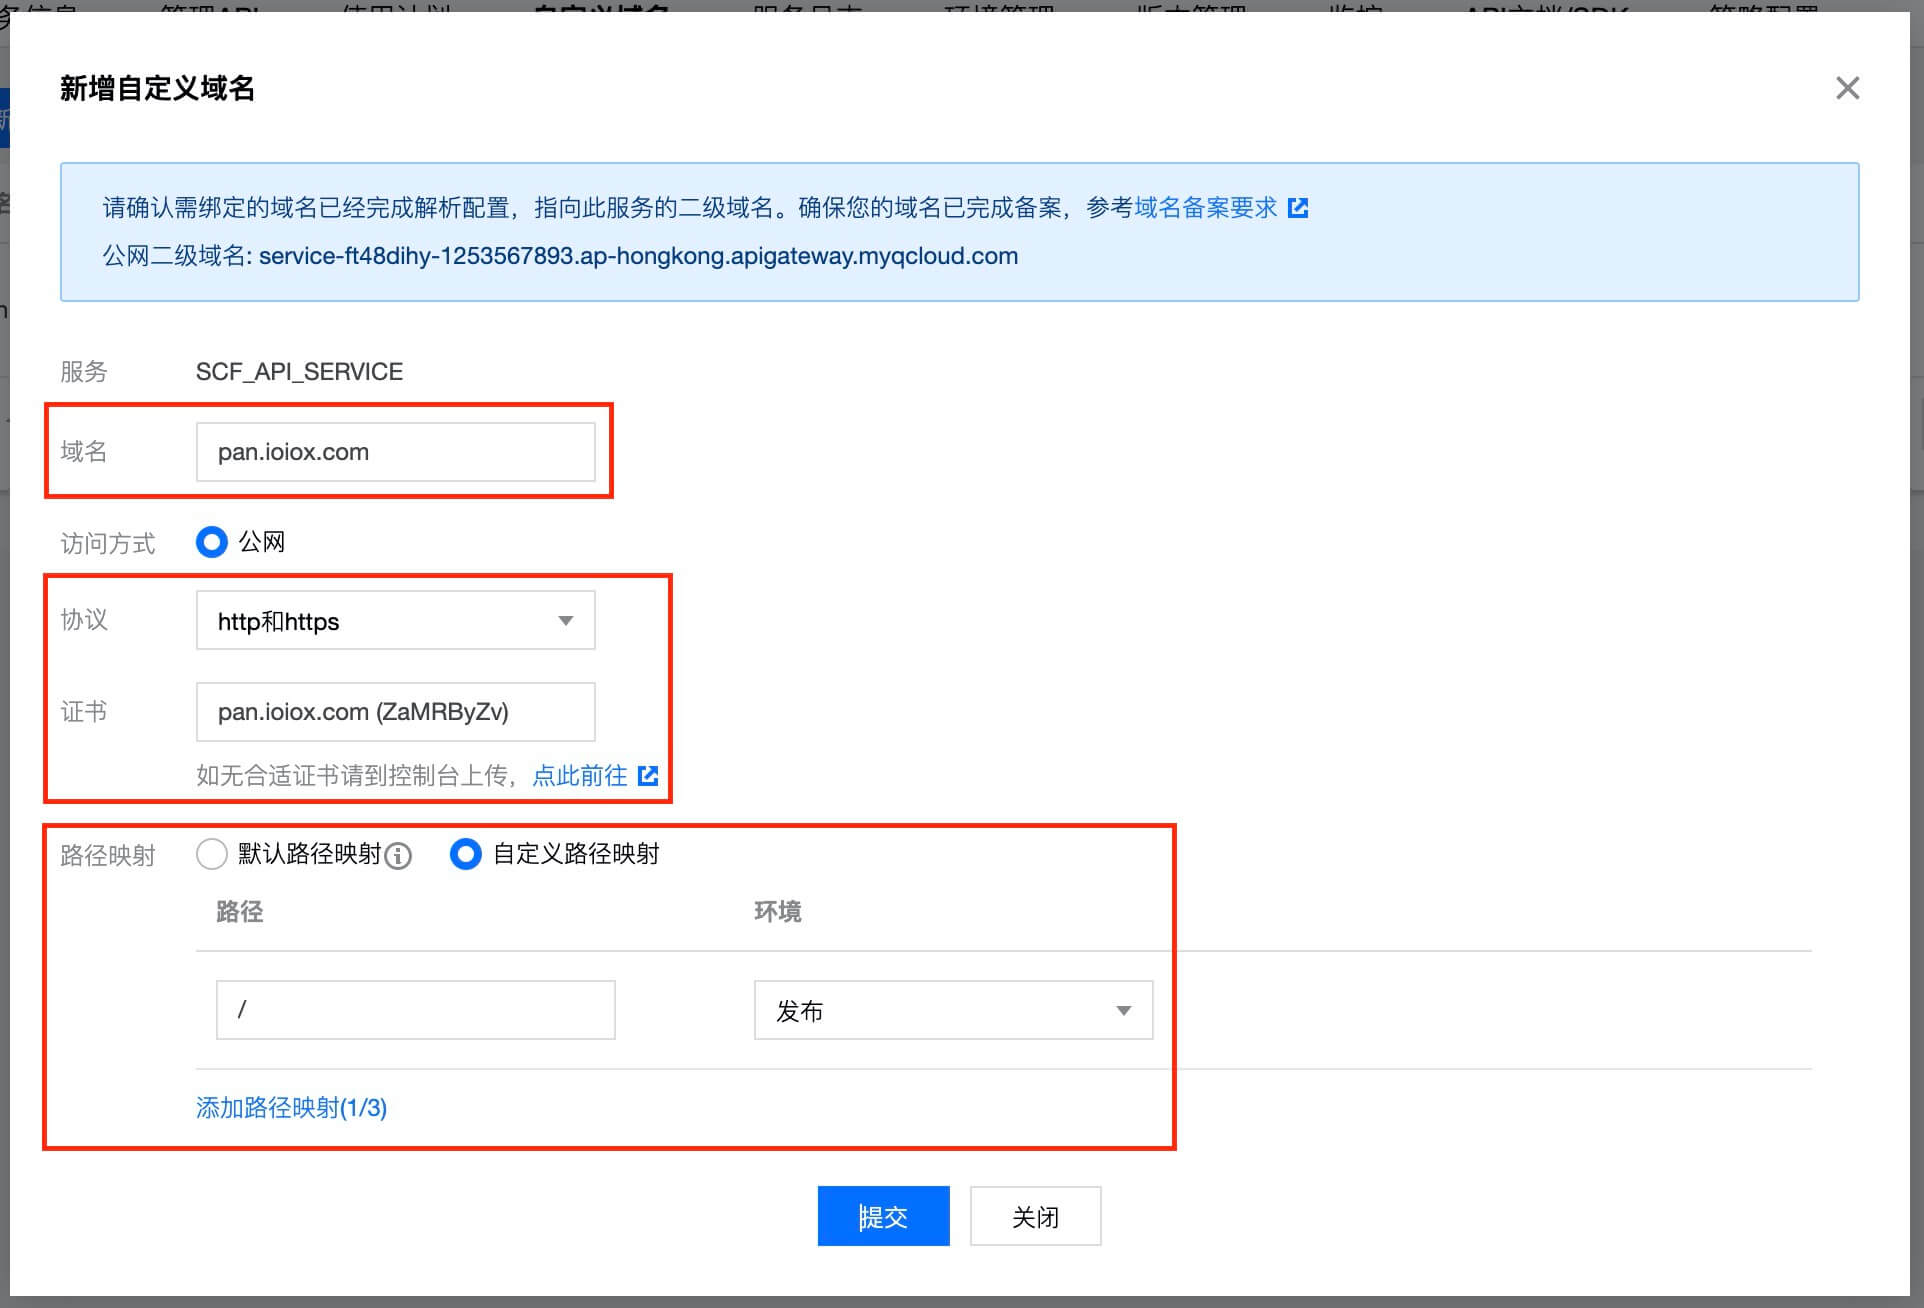Click the 域名 input with pan.ioiox.com
Image resolution: width=1924 pixels, height=1308 pixels.
pyautogui.click(x=395, y=452)
